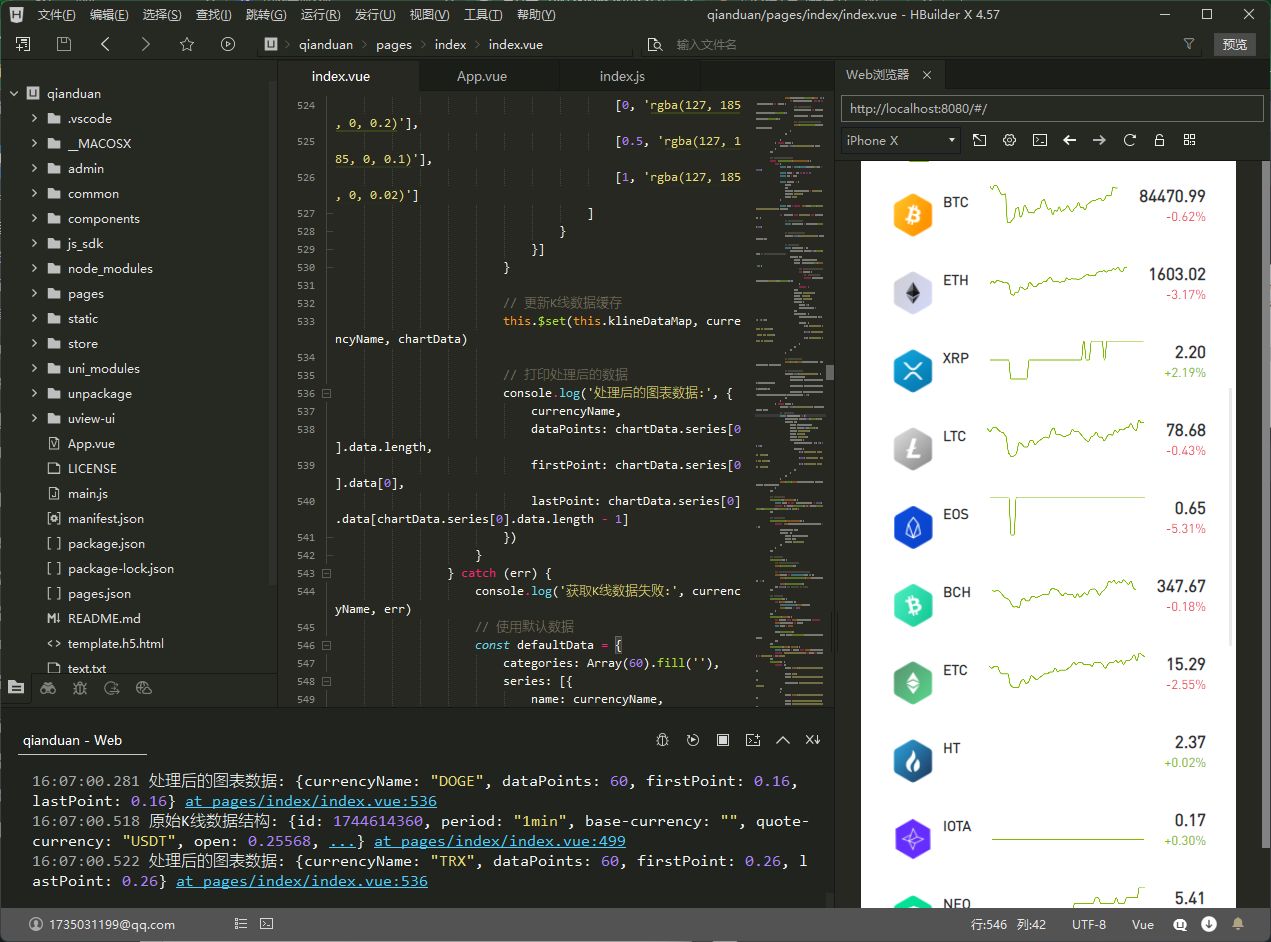Viewport: 1271px width, 942px height.
Task: Click the new terminal icon in console toolbar
Action: click(x=753, y=740)
